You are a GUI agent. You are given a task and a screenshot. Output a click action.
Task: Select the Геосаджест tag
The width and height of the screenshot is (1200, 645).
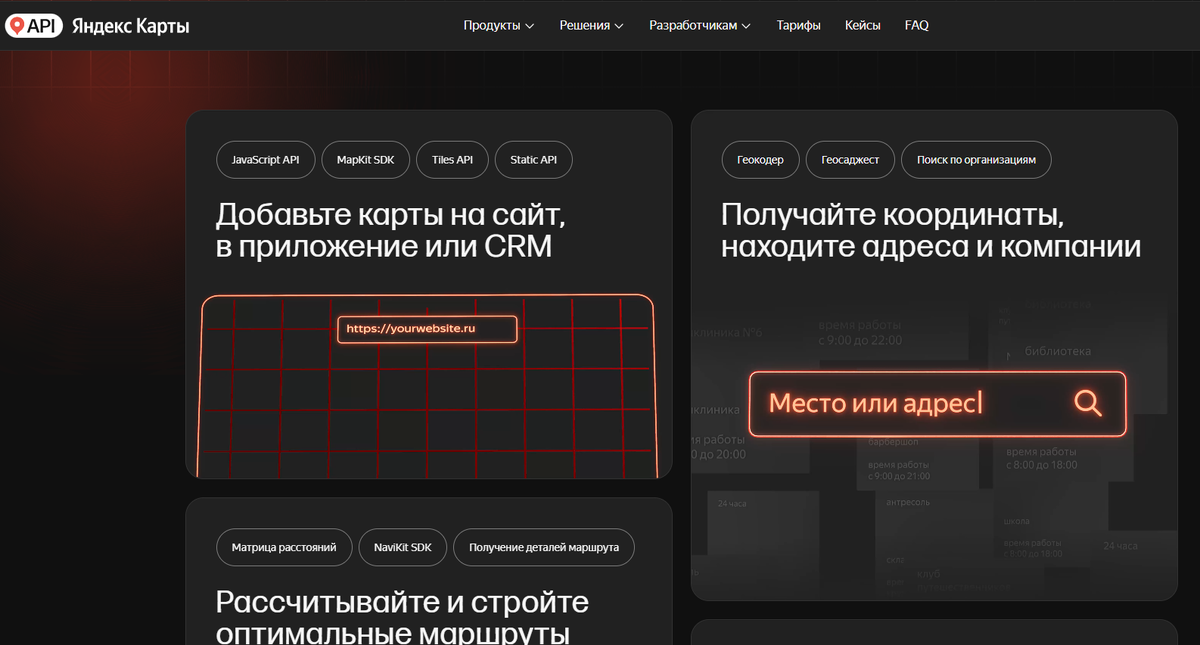(x=850, y=160)
